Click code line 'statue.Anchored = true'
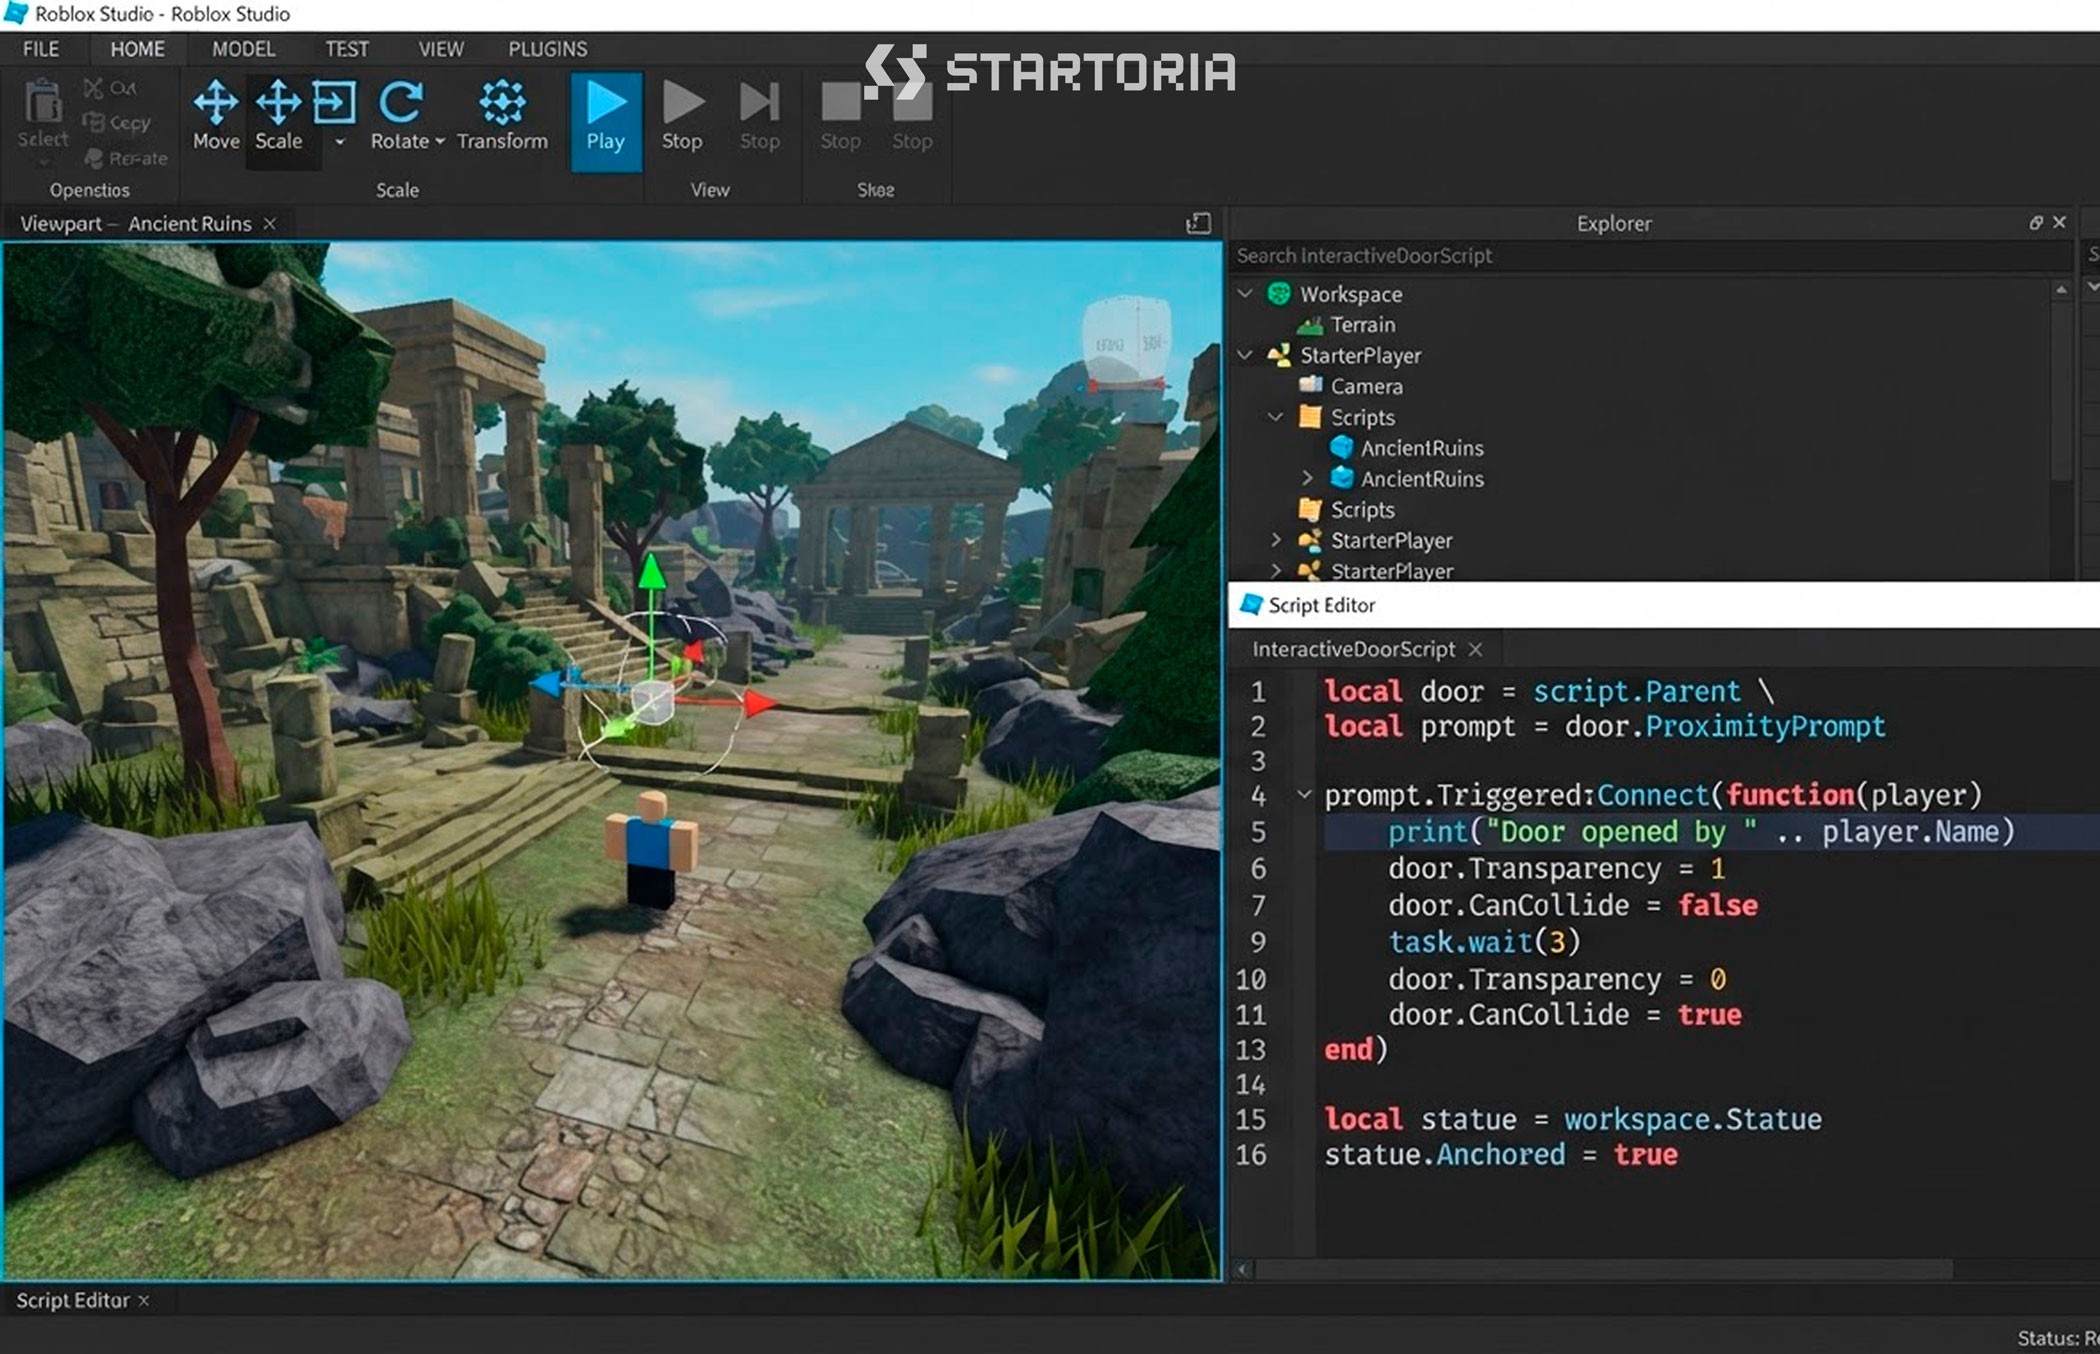This screenshot has width=2100, height=1354. click(x=1501, y=1155)
